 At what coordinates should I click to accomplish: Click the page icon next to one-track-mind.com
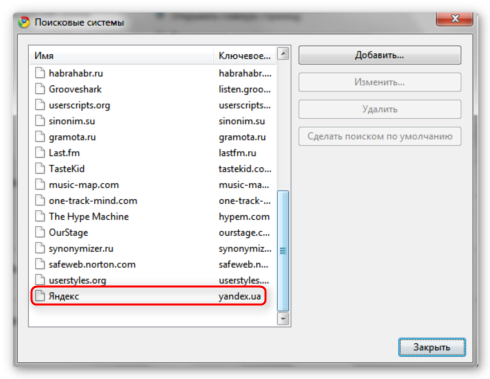[40, 200]
